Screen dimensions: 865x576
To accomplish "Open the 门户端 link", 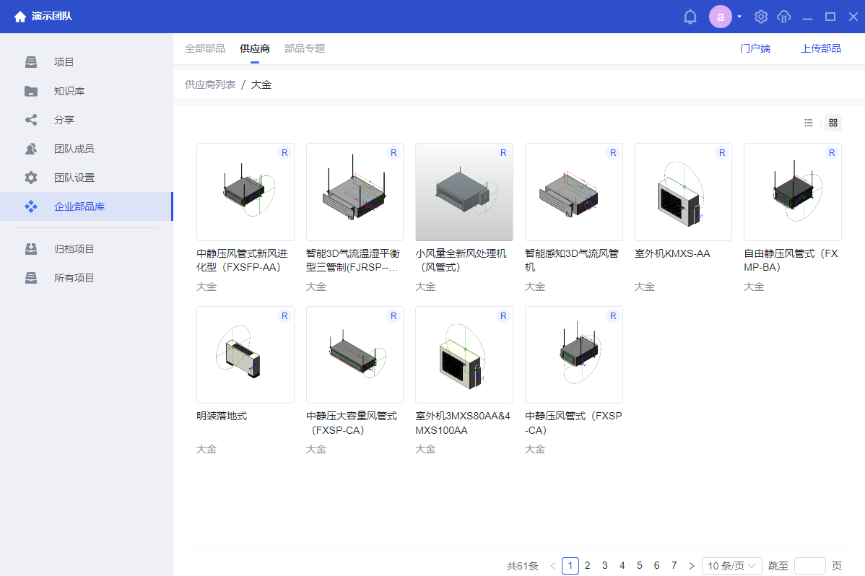I will click(x=755, y=49).
